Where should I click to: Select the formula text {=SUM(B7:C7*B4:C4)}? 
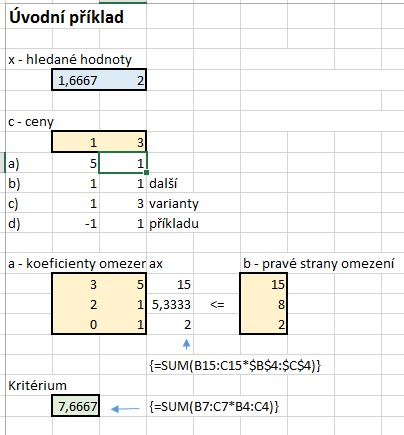click(214, 406)
